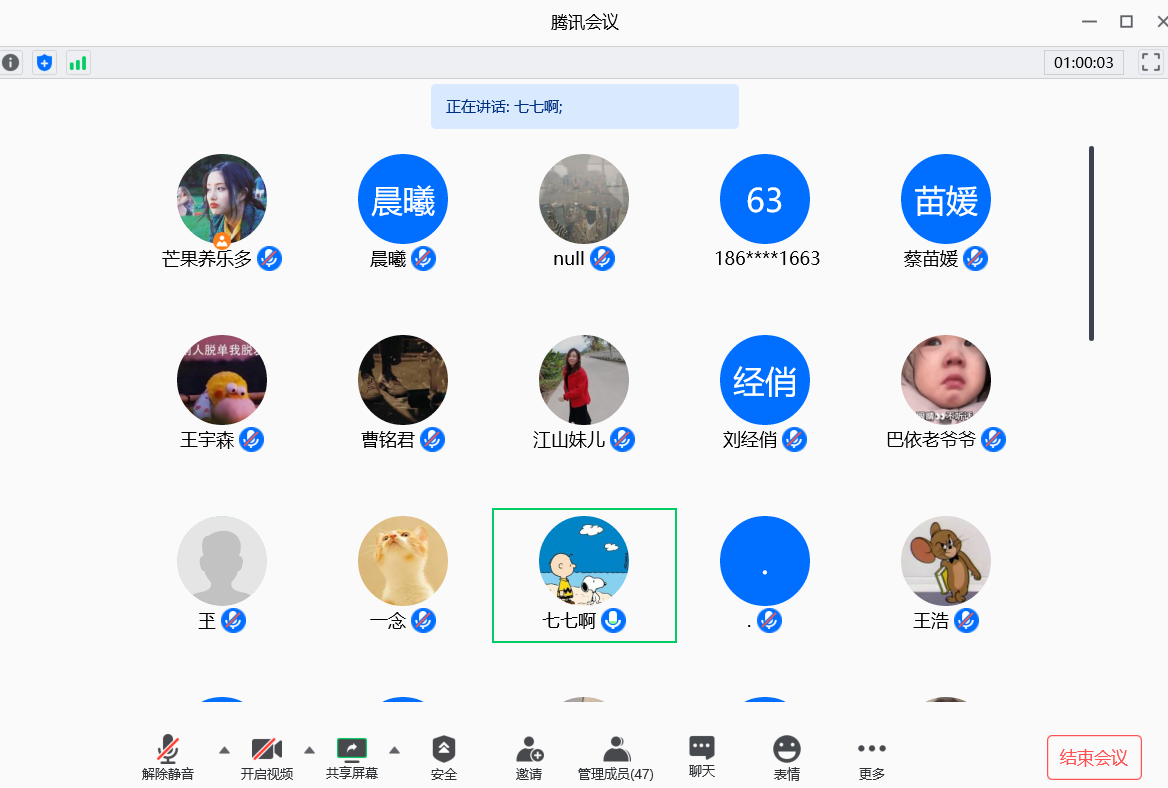This screenshot has height=788, width=1168.
Task: Check the green network signal icon
Action: pos(78,63)
